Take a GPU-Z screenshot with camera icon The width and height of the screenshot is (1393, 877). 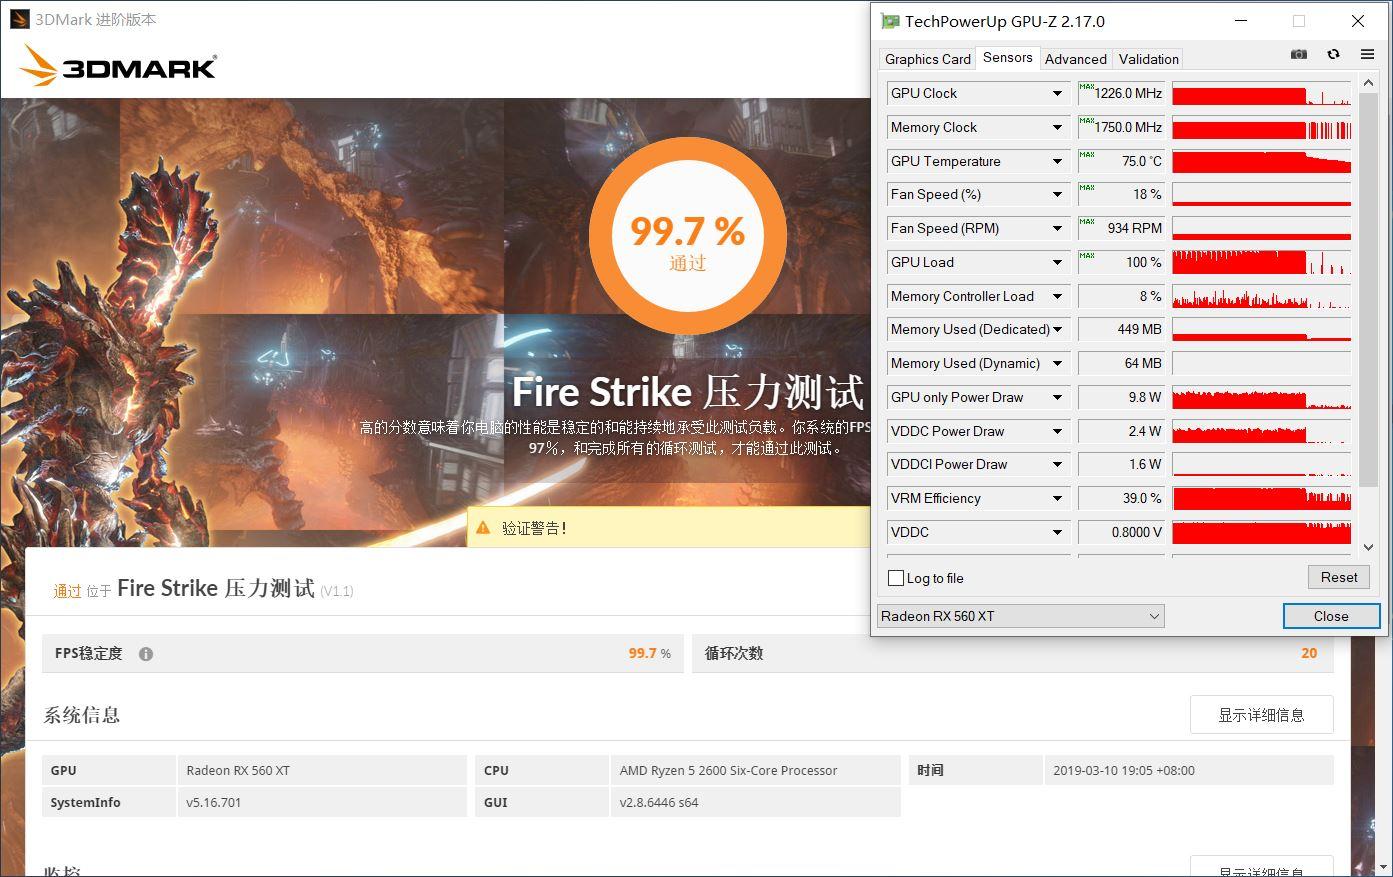coord(1298,54)
